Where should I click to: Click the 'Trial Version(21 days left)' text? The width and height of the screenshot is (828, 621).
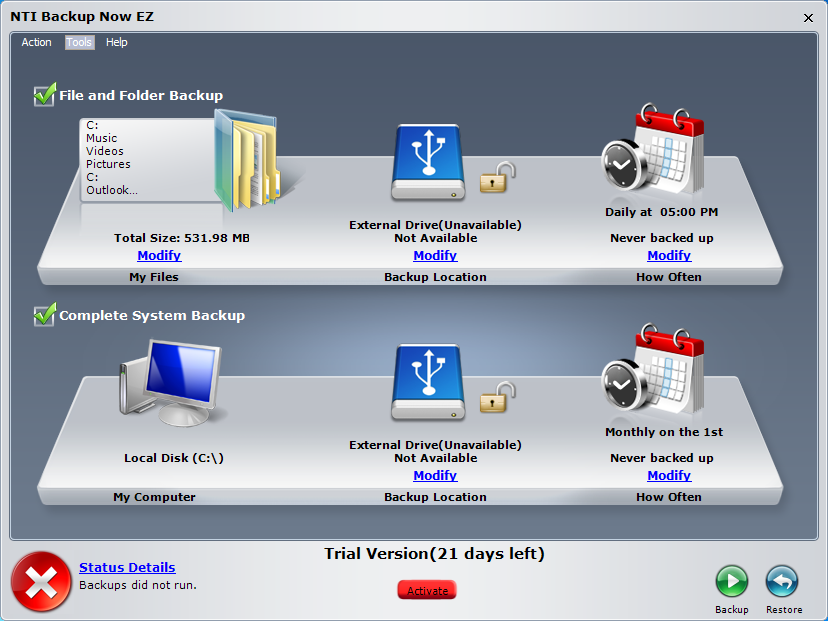point(434,554)
